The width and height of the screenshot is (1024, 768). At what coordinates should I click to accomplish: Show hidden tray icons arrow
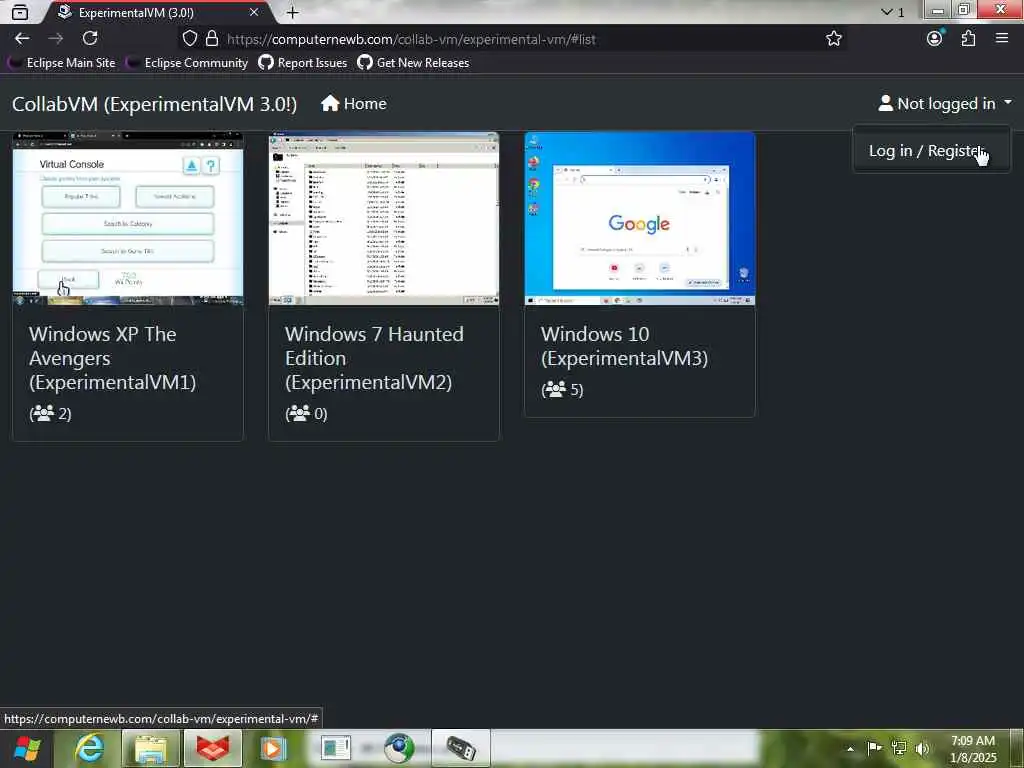[850, 748]
